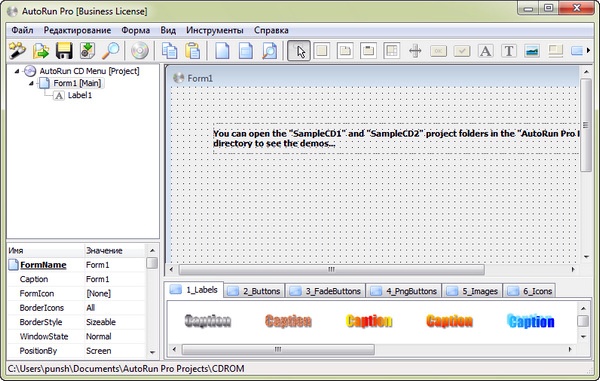Switch to the 4_PngButtons tab
The width and height of the screenshot is (600, 381).
(404, 291)
